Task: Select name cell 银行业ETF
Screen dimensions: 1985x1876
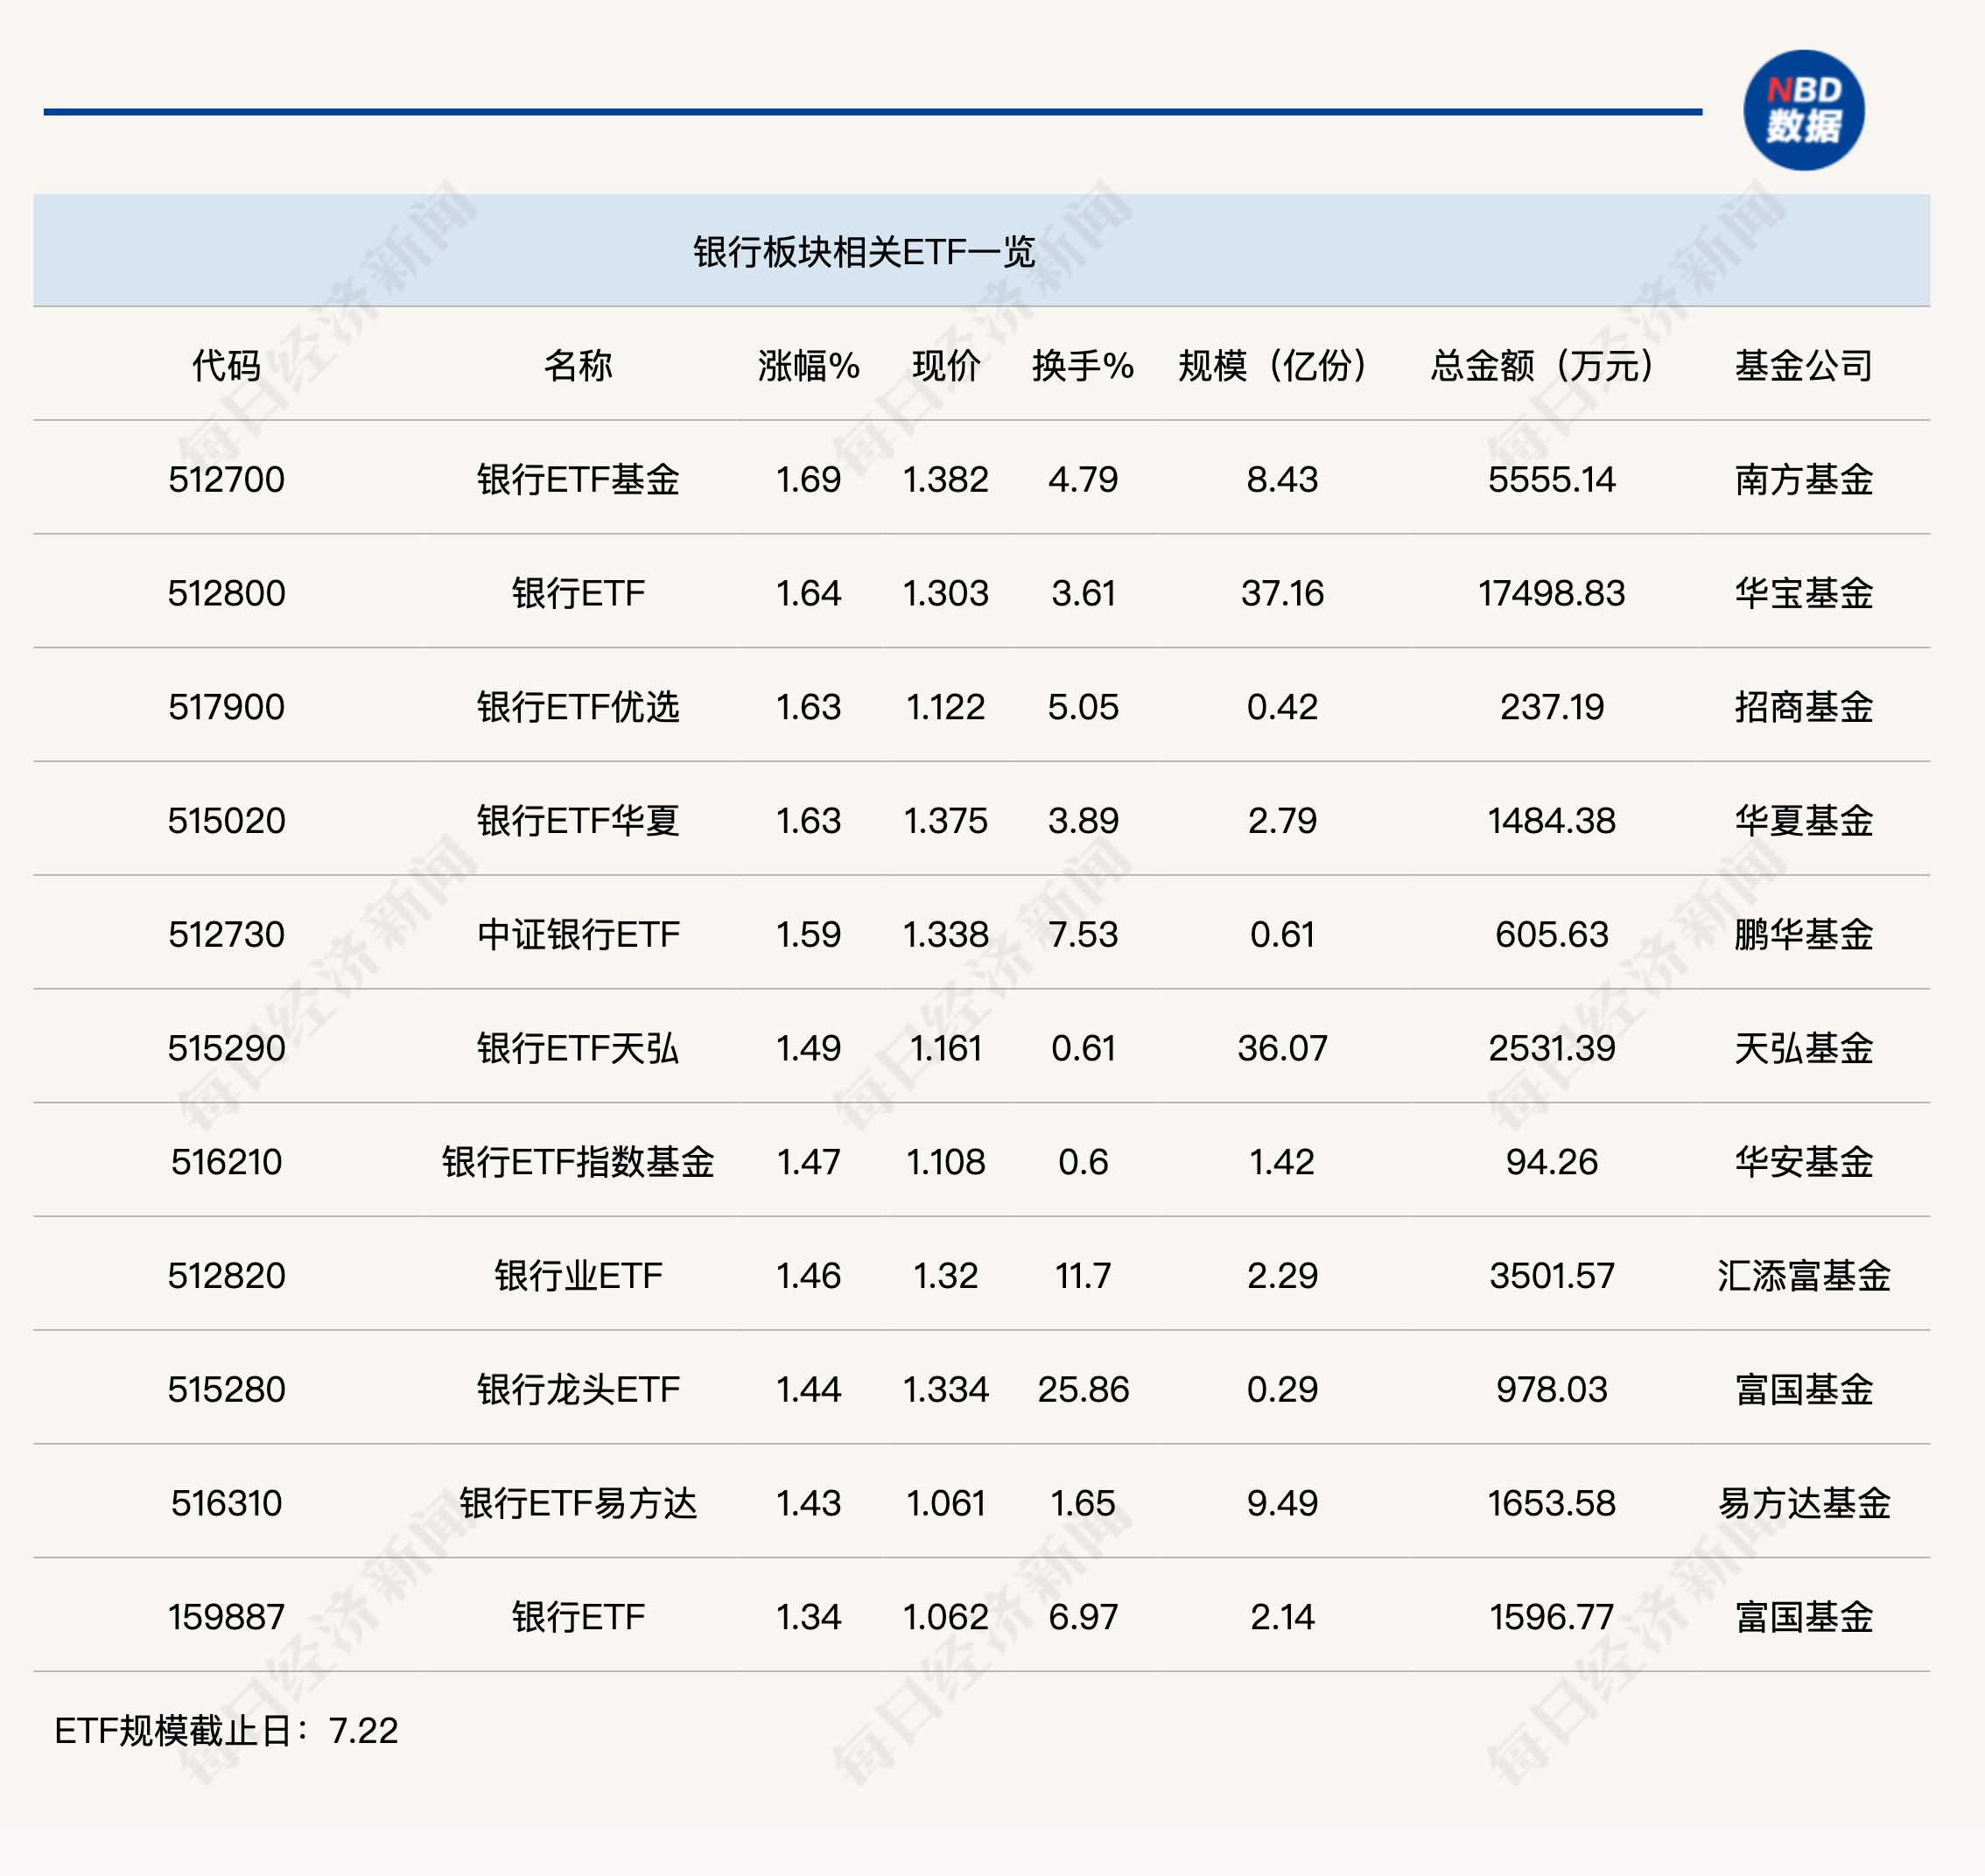Action: (x=578, y=1277)
